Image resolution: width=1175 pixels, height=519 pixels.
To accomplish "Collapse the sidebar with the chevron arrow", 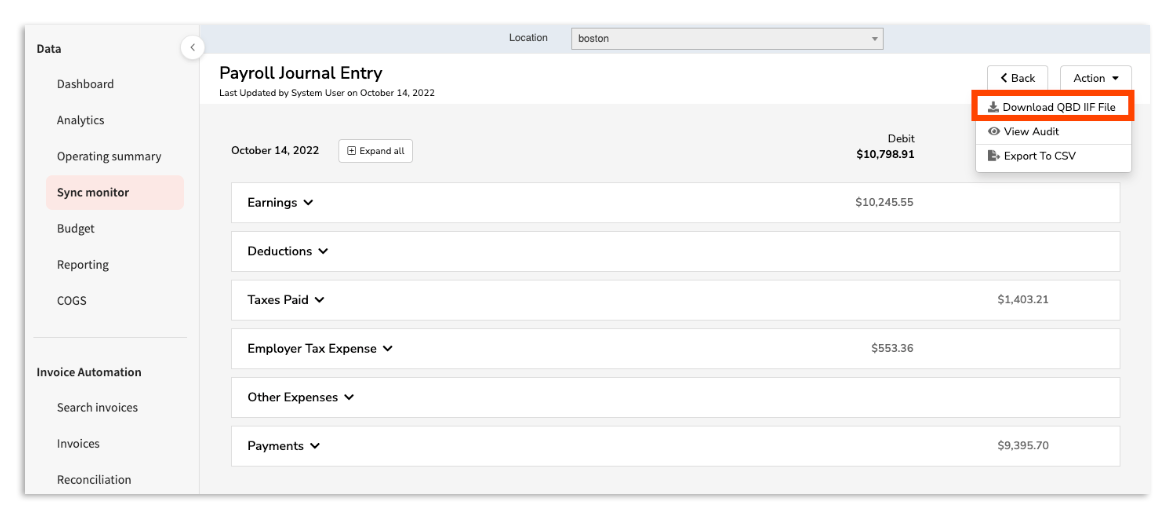I will click(x=192, y=48).
